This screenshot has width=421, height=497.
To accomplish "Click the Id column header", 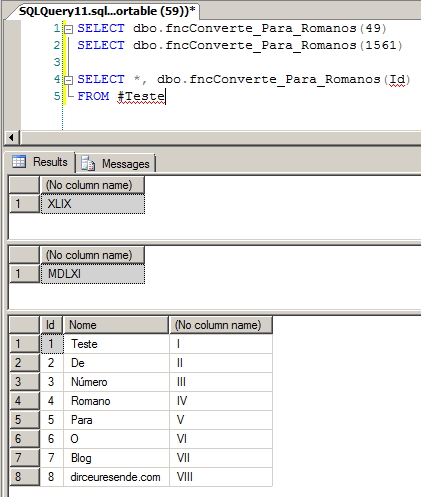I will tap(51, 325).
